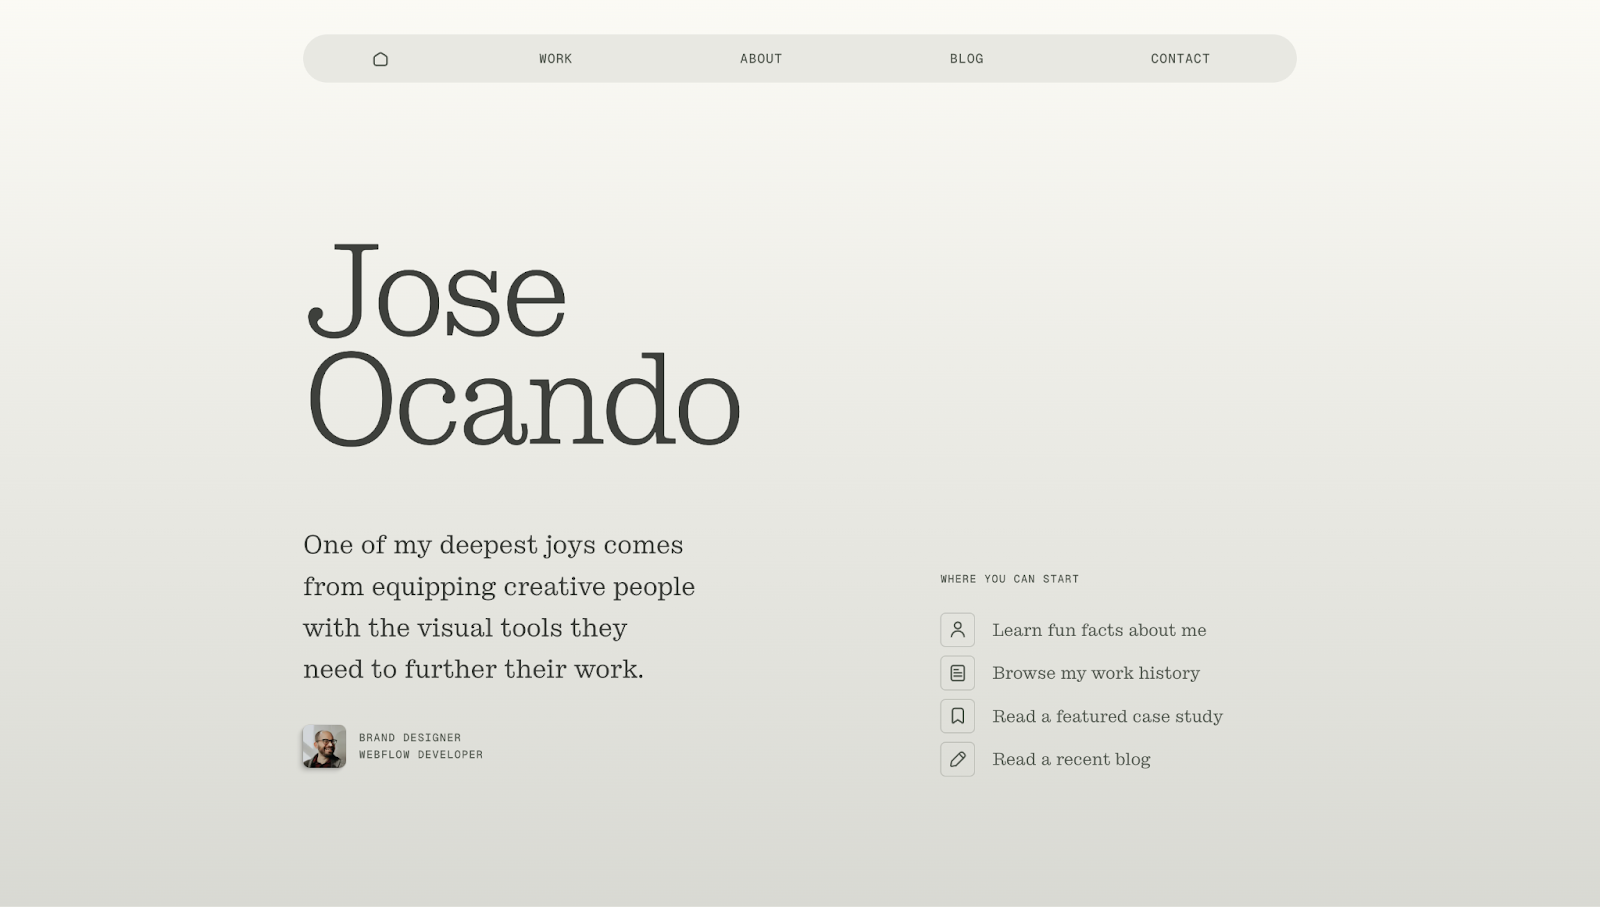Click the 'WHERE YOU CAN START' label
This screenshot has width=1600, height=907.
[x=1008, y=578]
